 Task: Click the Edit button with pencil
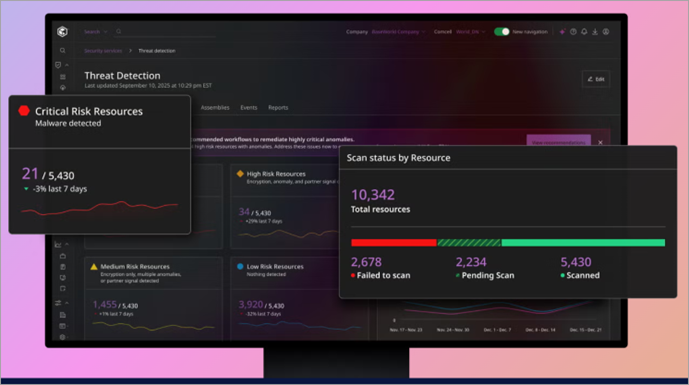(x=596, y=79)
